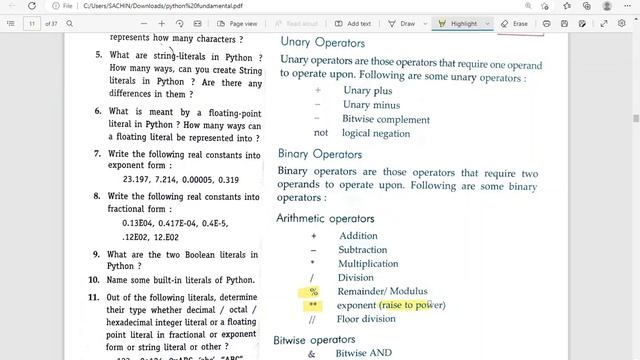
Task: Click the highlighted % symbol
Action: coord(313,291)
